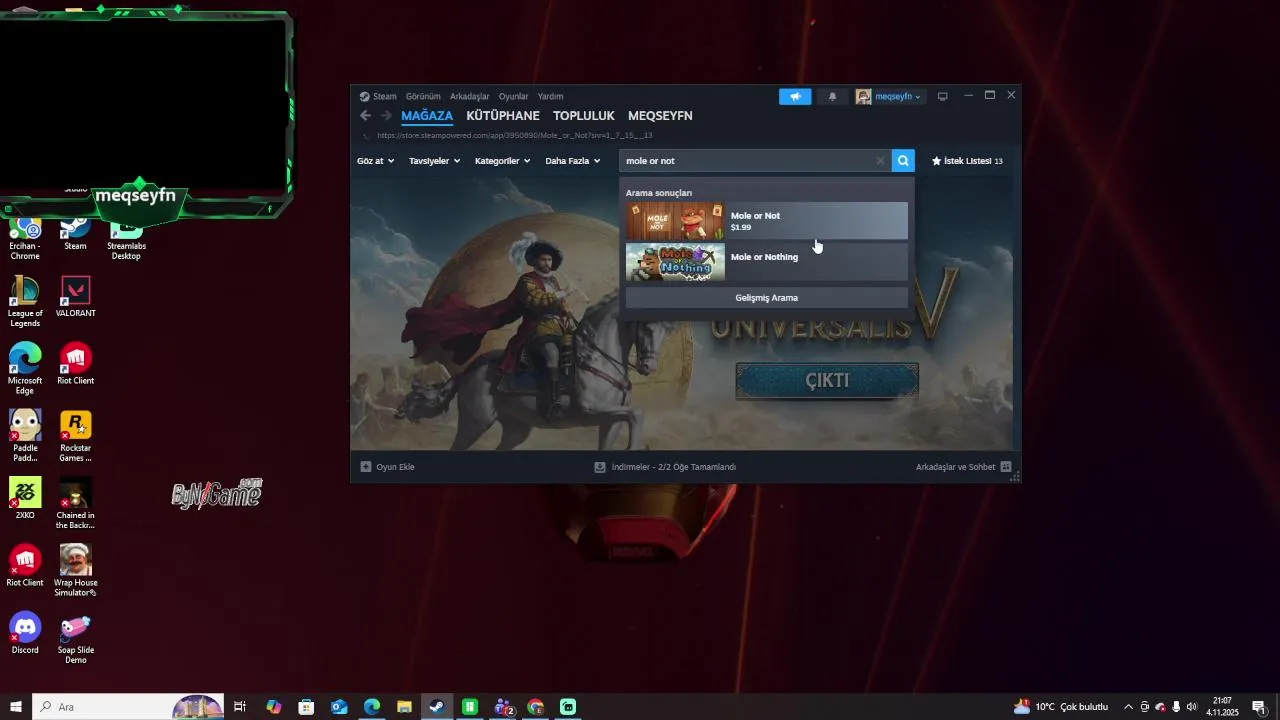The image size is (1280, 720).
Task: Open the weather widget 10°C Çok bulutlu
Action: (1060, 707)
